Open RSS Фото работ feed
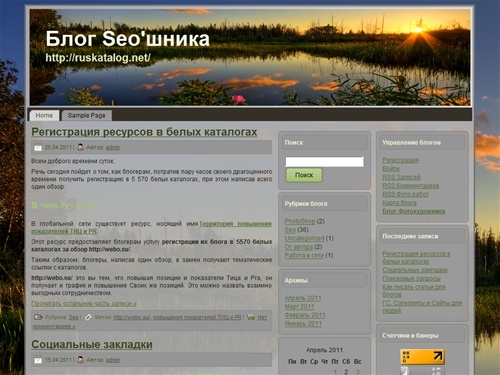Viewport: 500px width, 375px height. (x=405, y=194)
